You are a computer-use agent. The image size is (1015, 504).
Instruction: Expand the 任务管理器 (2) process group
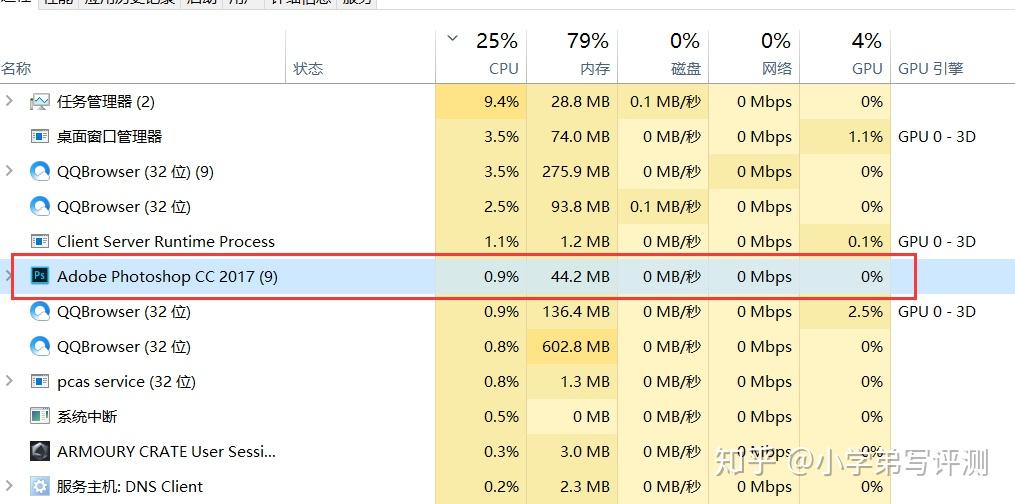coord(10,102)
